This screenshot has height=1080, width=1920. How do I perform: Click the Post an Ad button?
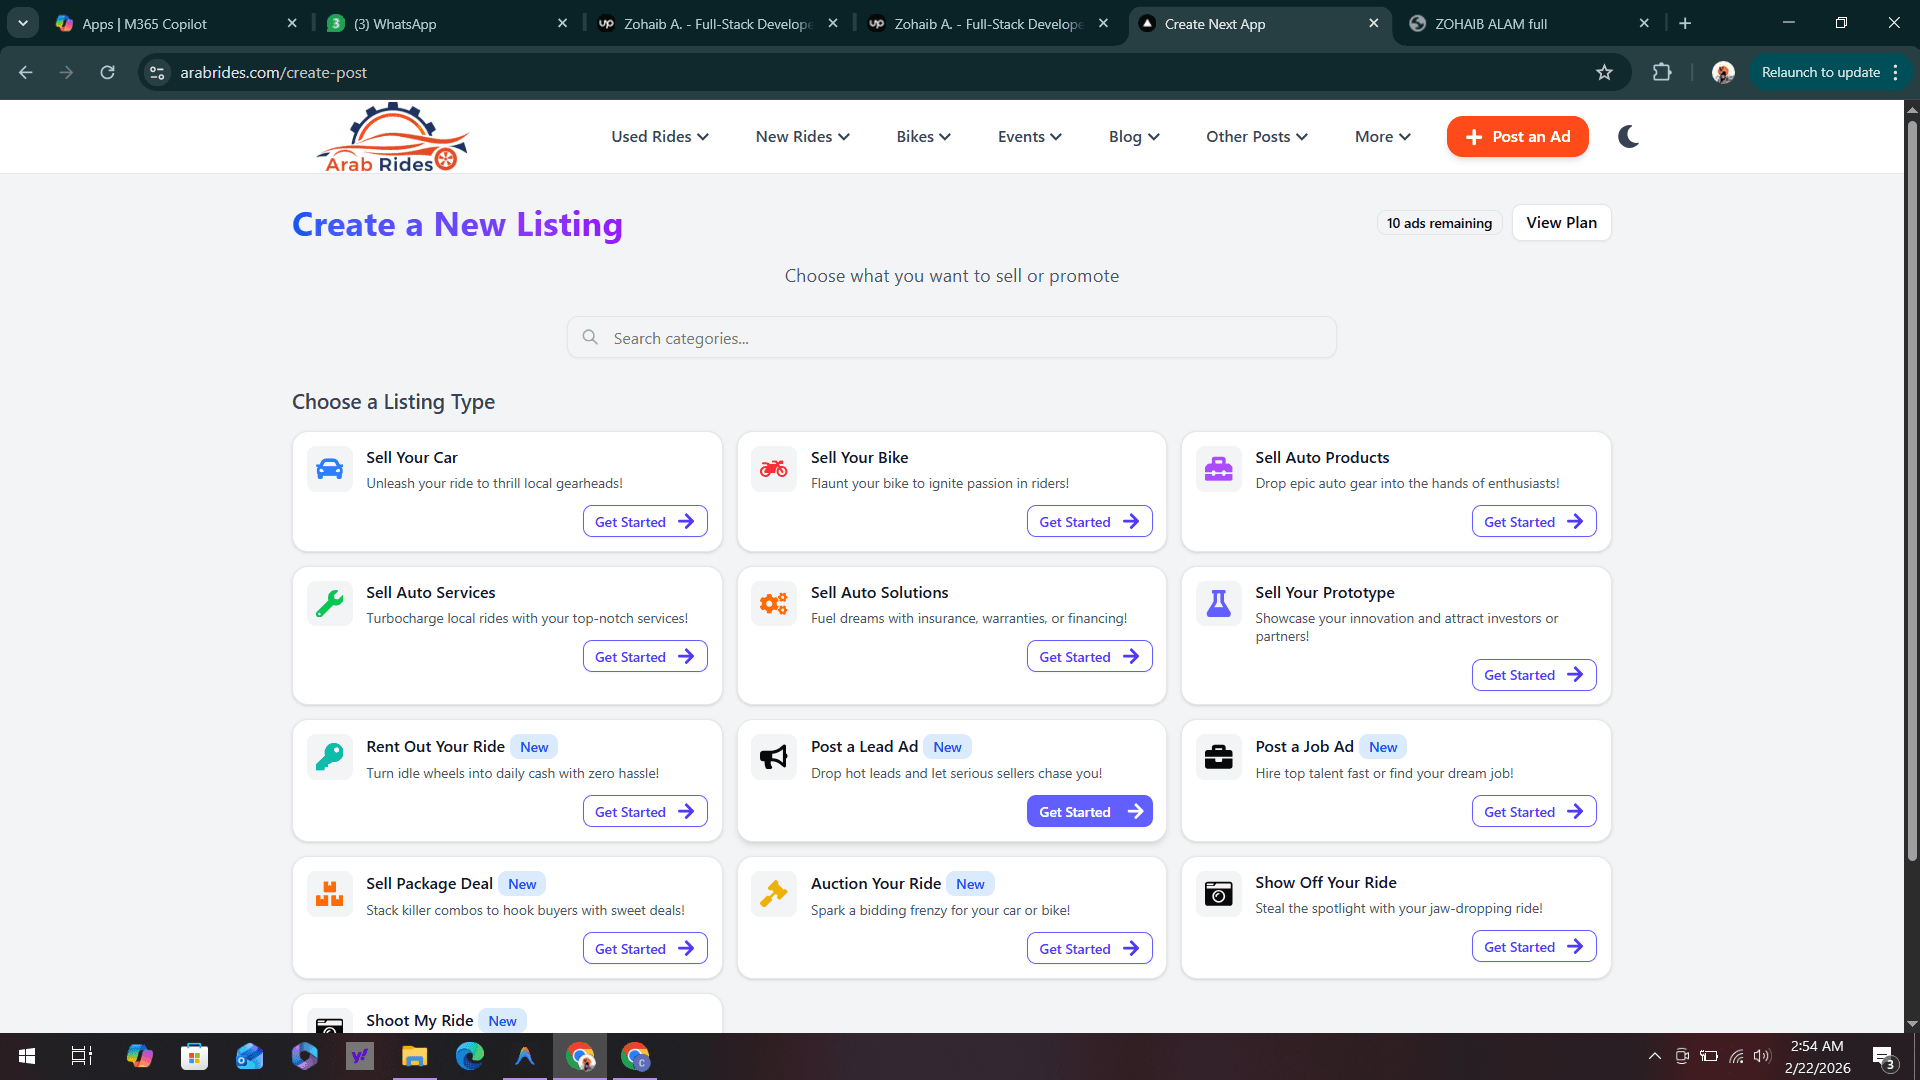(1517, 136)
